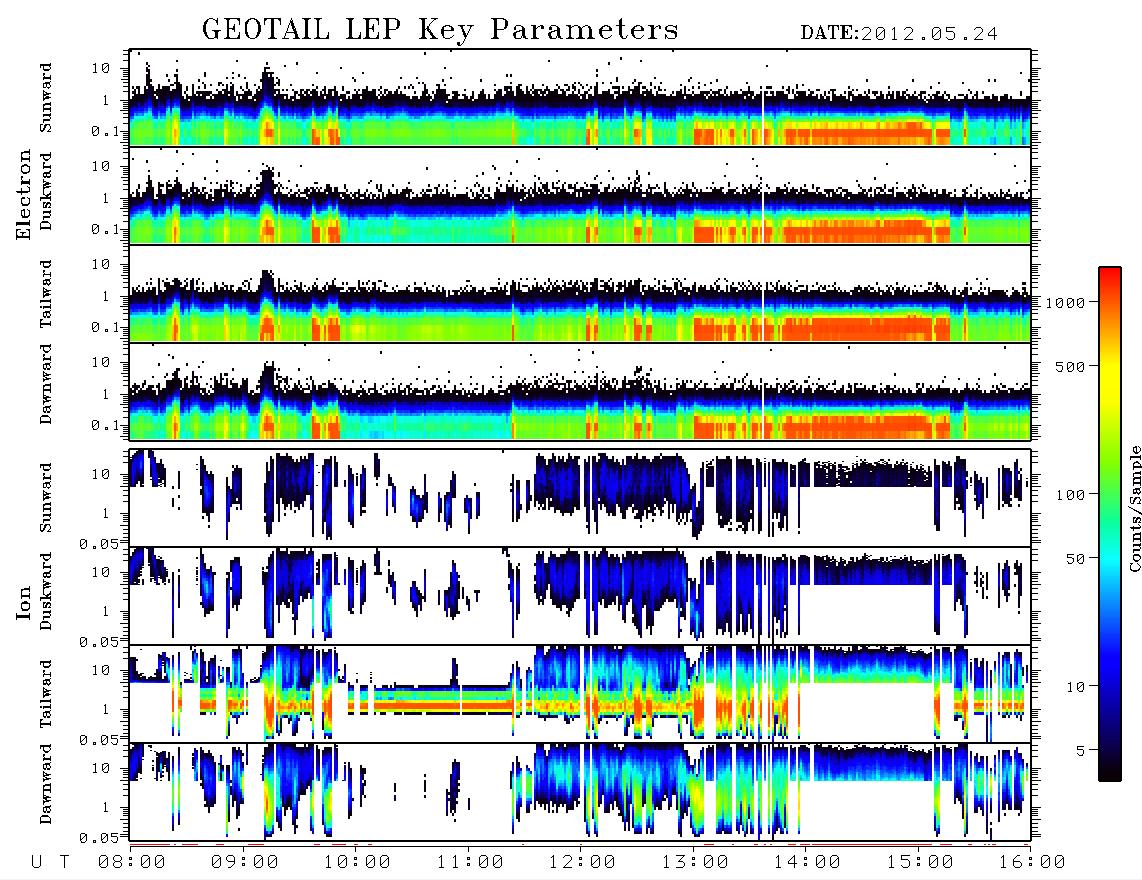Image resolution: width=1142 pixels, height=880 pixels.
Task: Click the Ion Duskward spectrogram panel
Action: (x=580, y=595)
